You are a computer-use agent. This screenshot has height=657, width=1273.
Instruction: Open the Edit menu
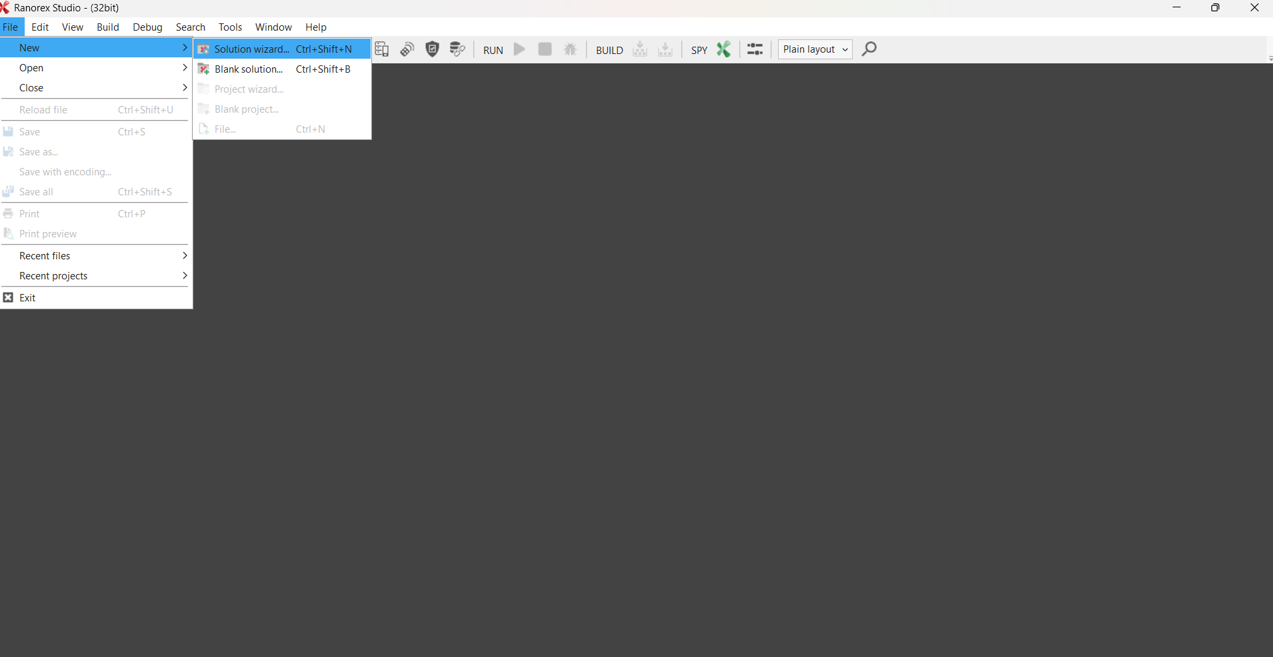[x=40, y=27]
